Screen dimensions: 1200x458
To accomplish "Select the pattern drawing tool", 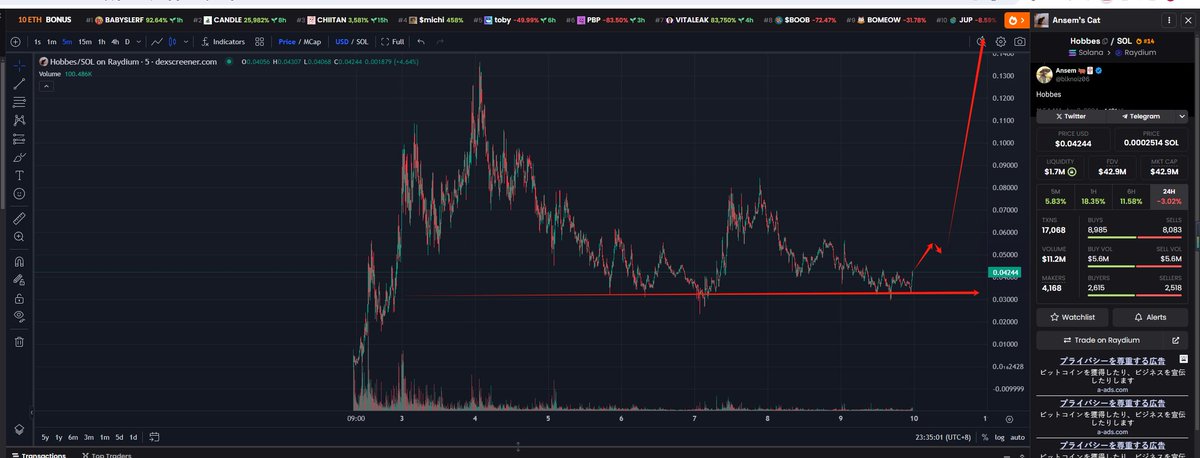I will tap(18, 120).
